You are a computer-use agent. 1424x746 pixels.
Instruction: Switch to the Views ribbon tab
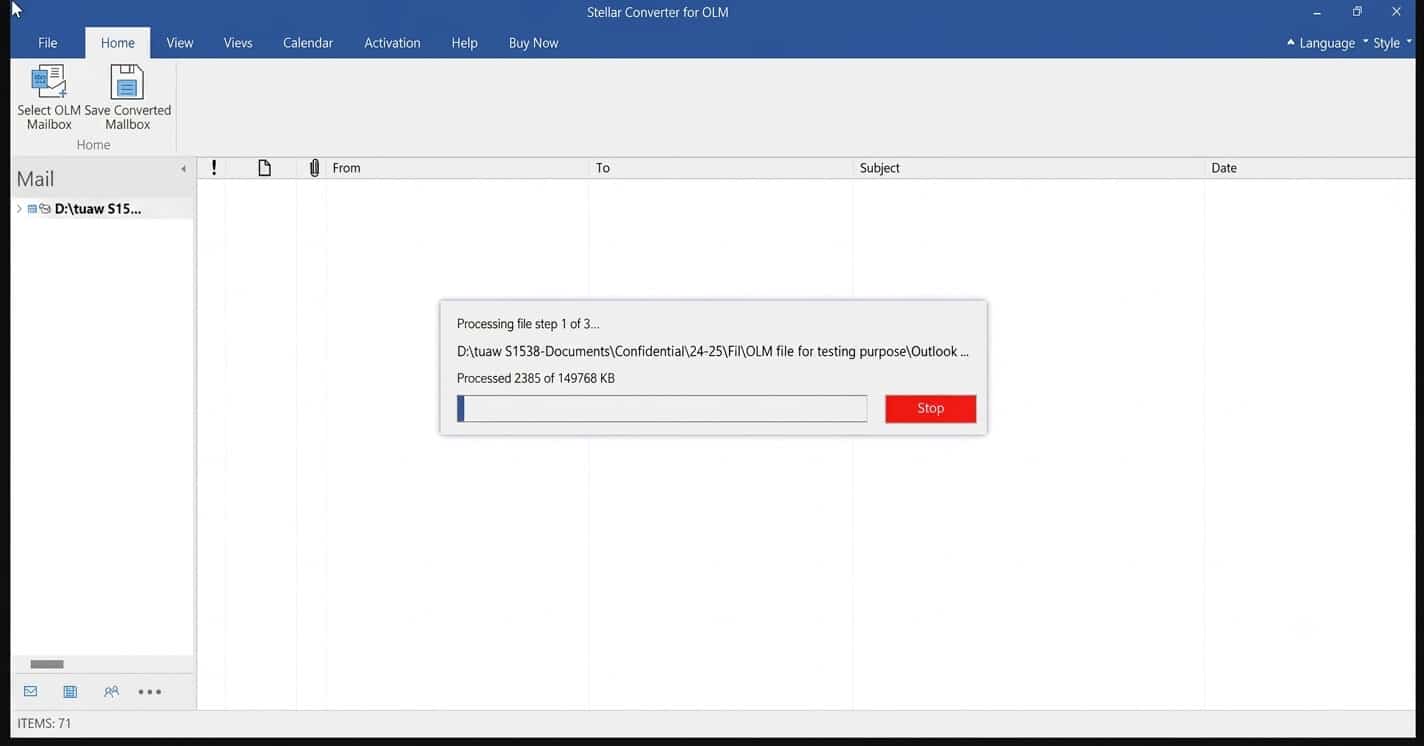click(238, 43)
